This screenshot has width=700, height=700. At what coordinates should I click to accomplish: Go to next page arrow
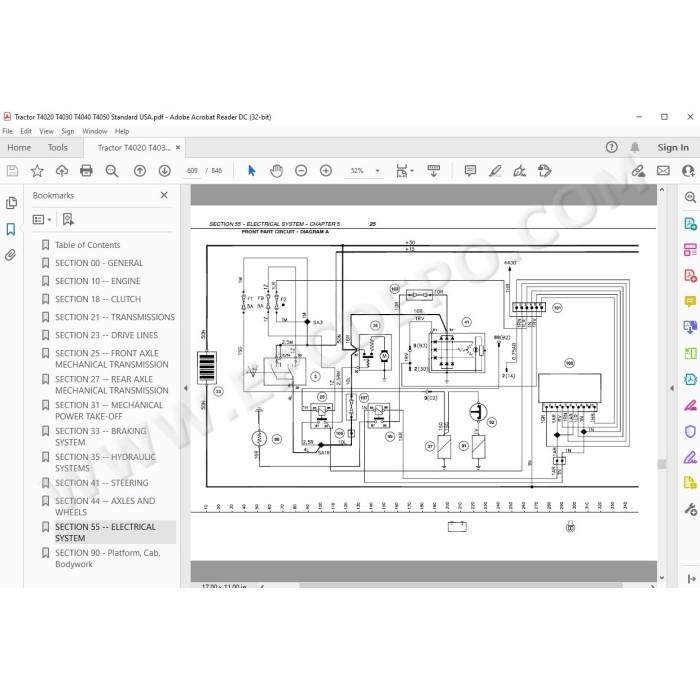coord(165,171)
